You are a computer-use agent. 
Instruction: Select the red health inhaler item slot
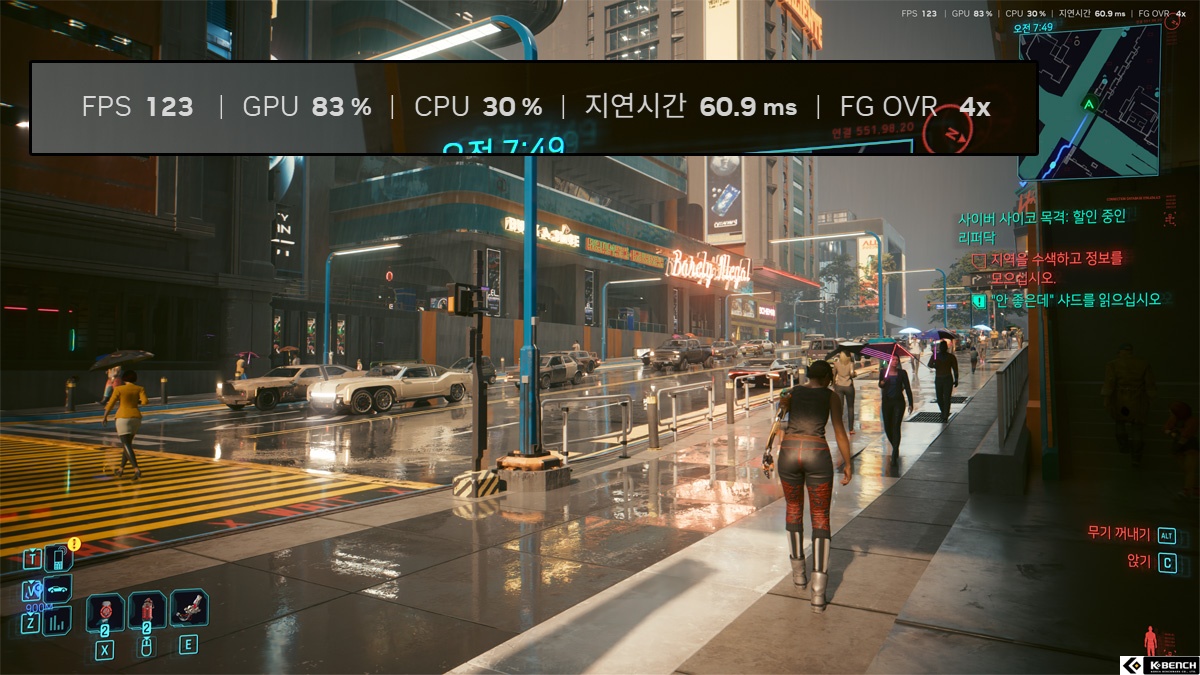(x=105, y=611)
